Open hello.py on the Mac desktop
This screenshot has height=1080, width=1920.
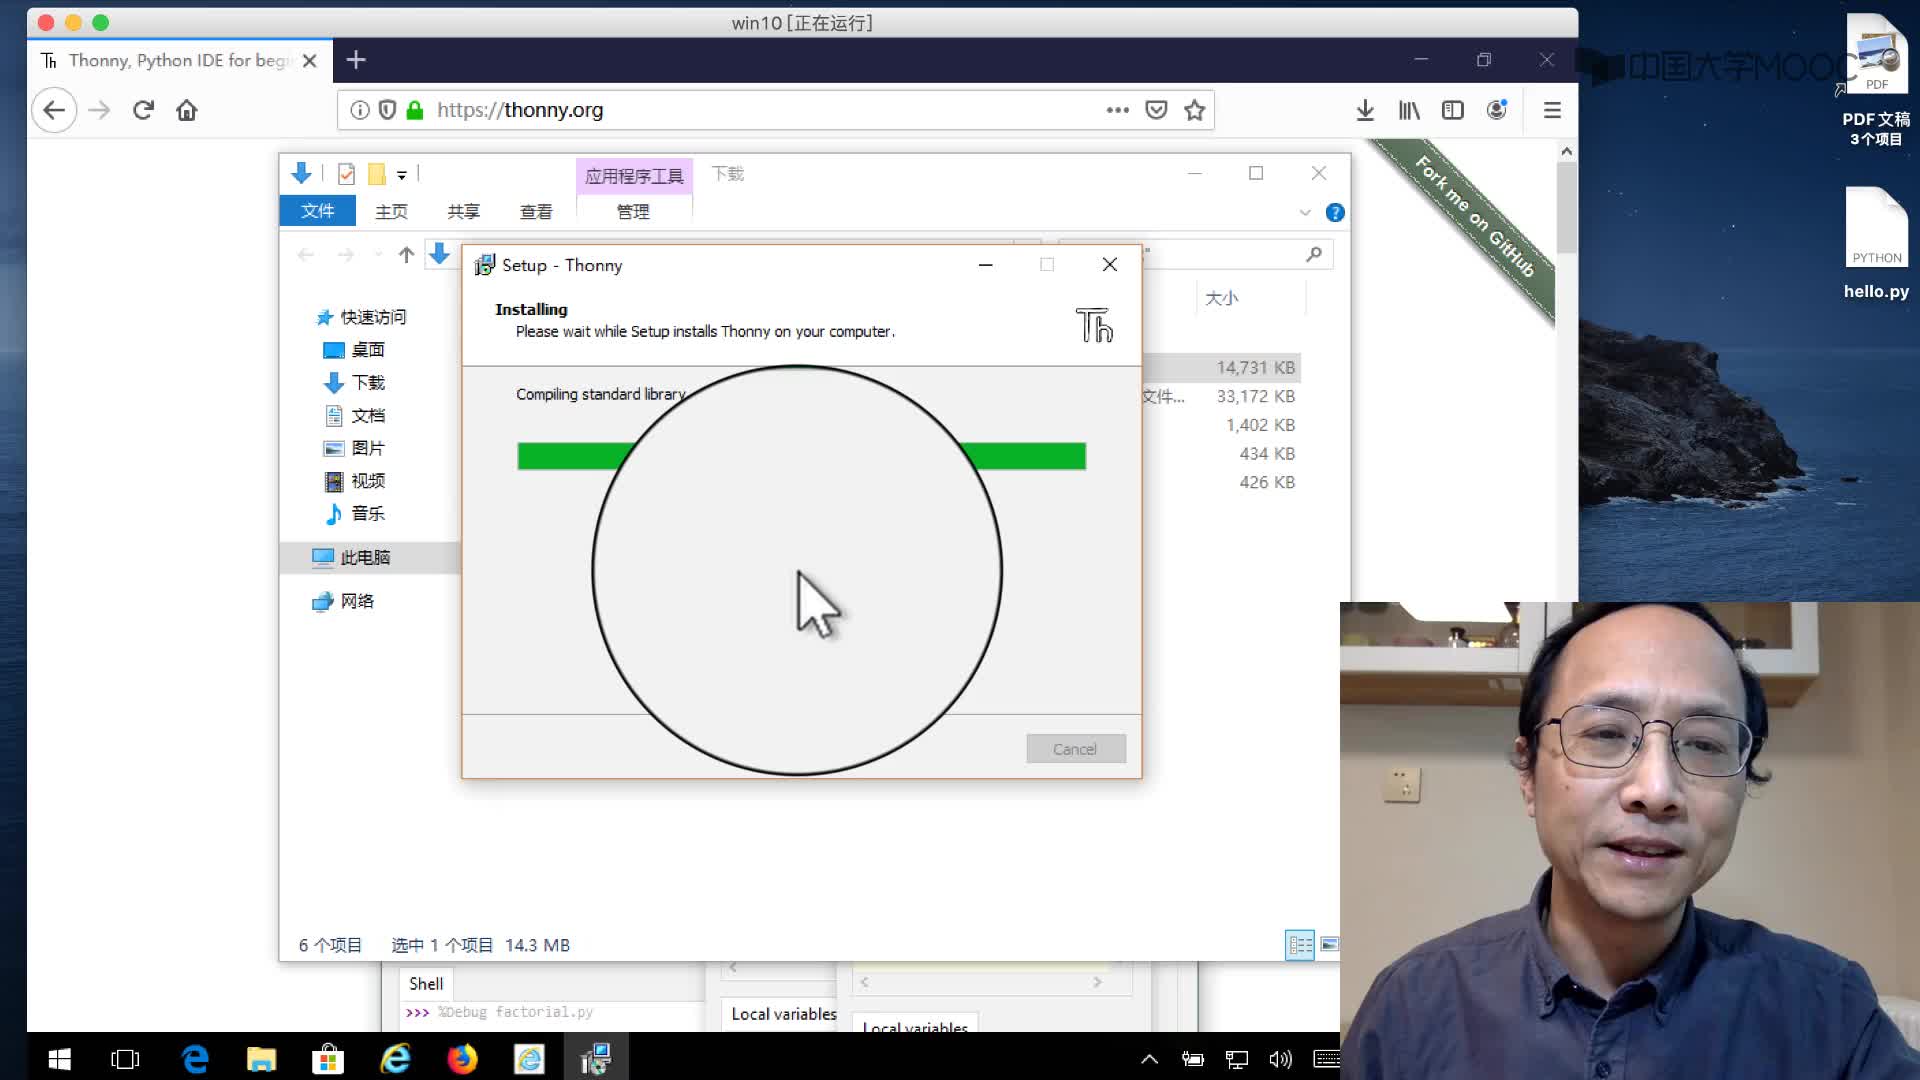[x=1877, y=243]
